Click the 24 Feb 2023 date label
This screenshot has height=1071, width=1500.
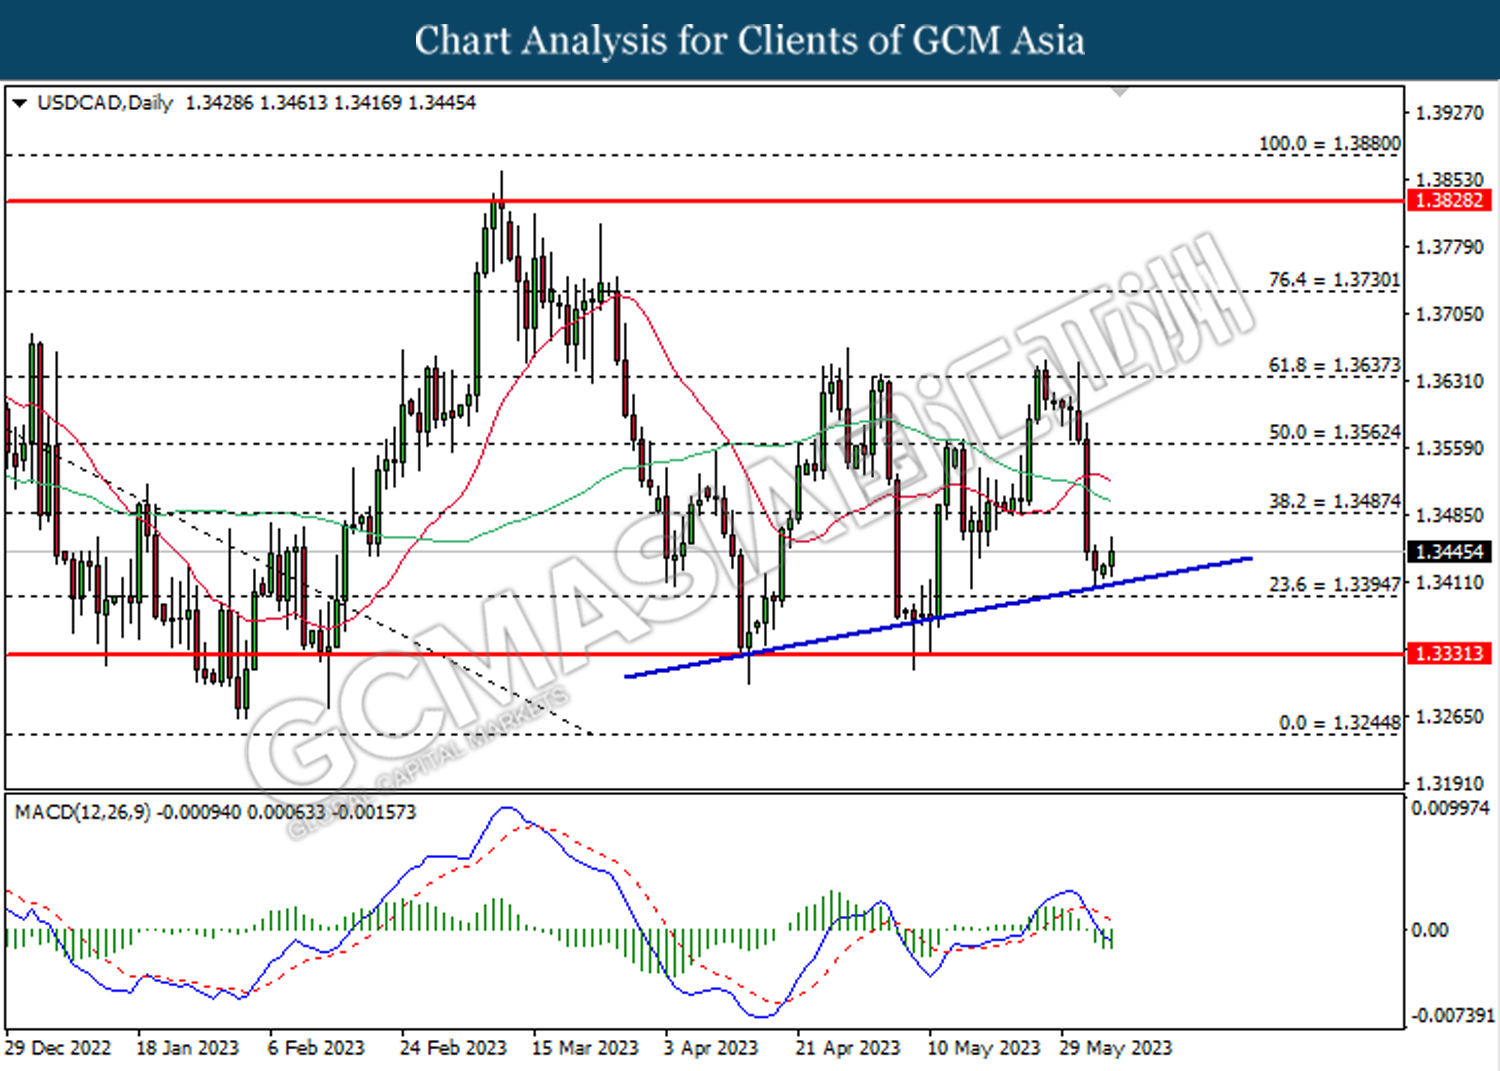tap(453, 1048)
